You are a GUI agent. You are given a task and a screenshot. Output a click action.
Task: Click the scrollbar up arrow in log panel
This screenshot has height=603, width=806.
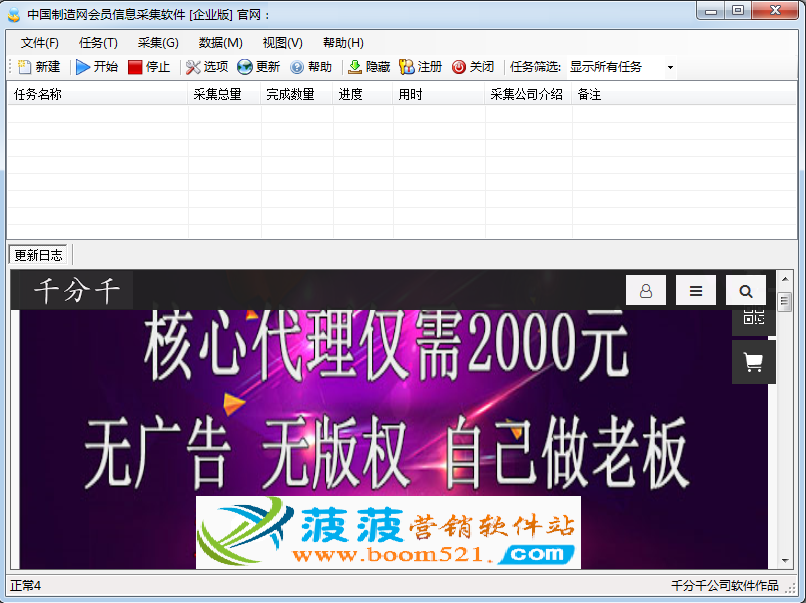[x=785, y=279]
